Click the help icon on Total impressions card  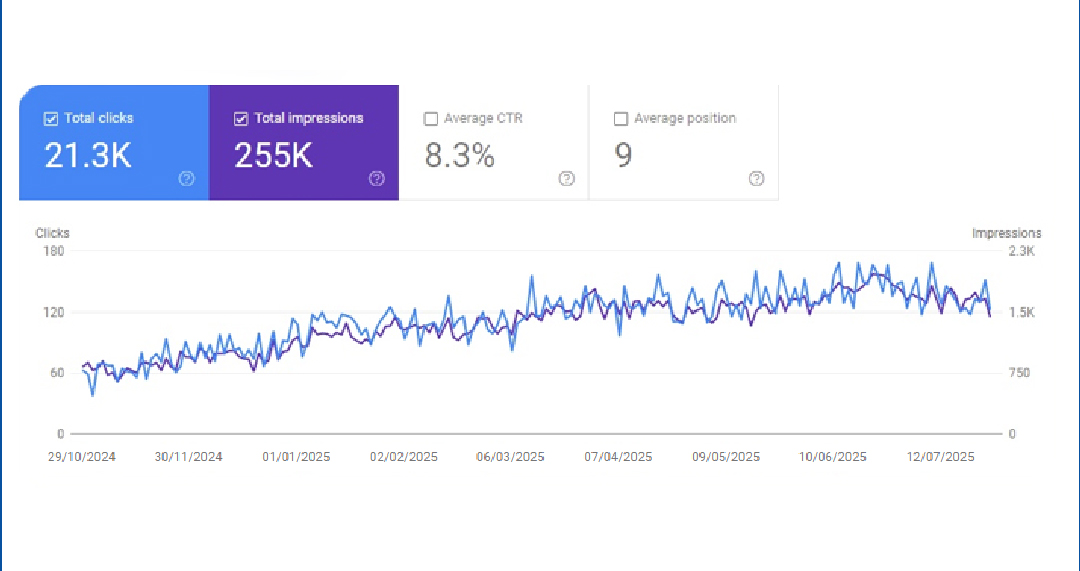376,179
